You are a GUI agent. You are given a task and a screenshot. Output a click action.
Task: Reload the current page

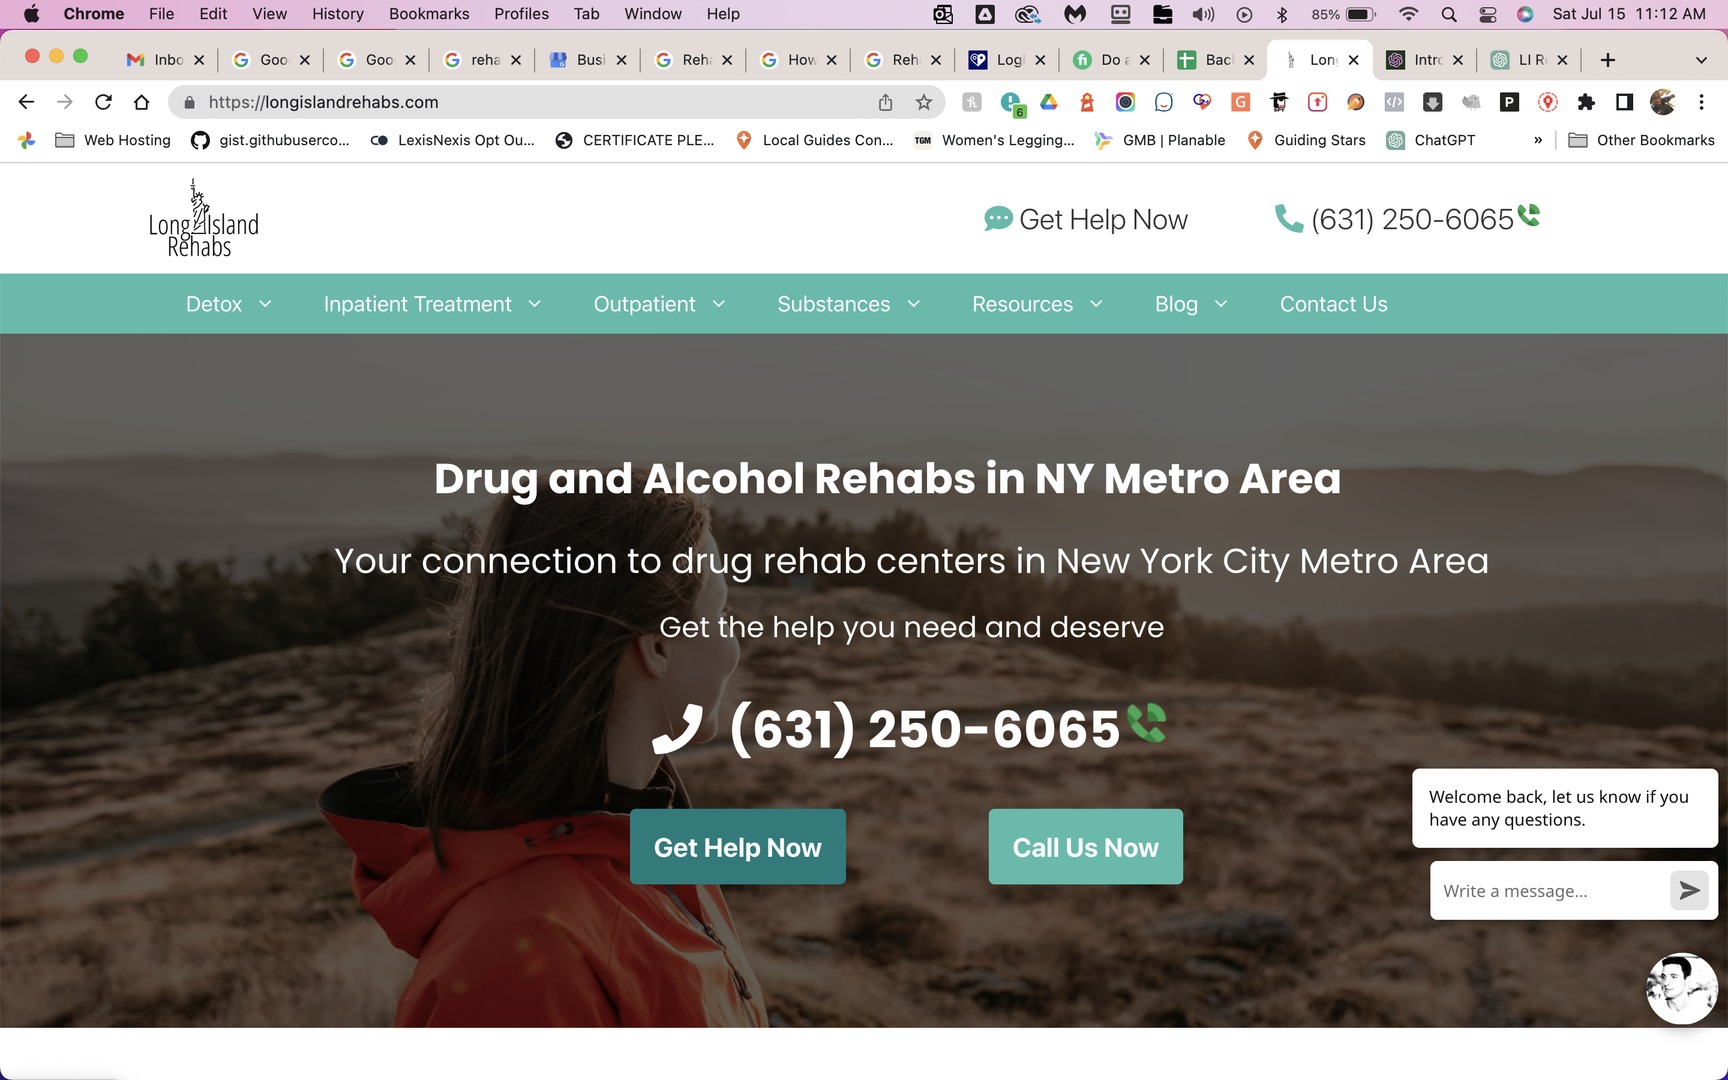click(x=103, y=102)
